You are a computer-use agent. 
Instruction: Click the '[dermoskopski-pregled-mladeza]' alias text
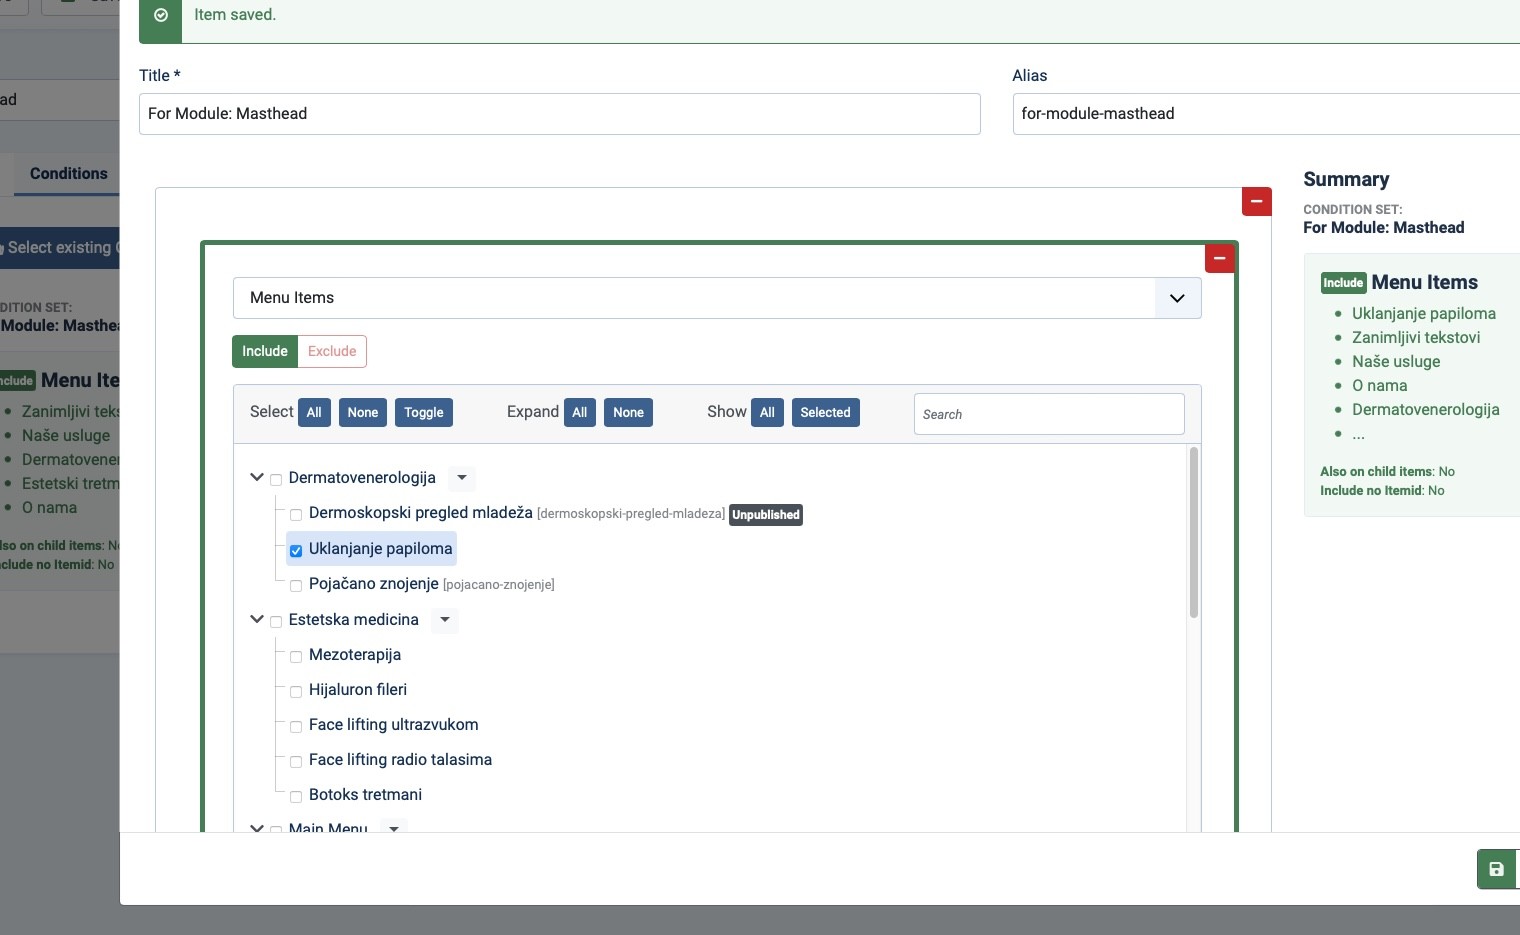point(631,514)
